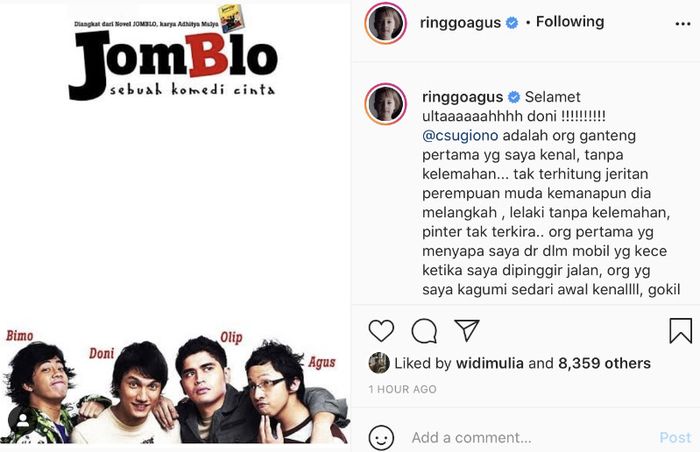Open the @csugiono mention link
Image resolution: width=700 pixels, height=452 pixels.
460,135
